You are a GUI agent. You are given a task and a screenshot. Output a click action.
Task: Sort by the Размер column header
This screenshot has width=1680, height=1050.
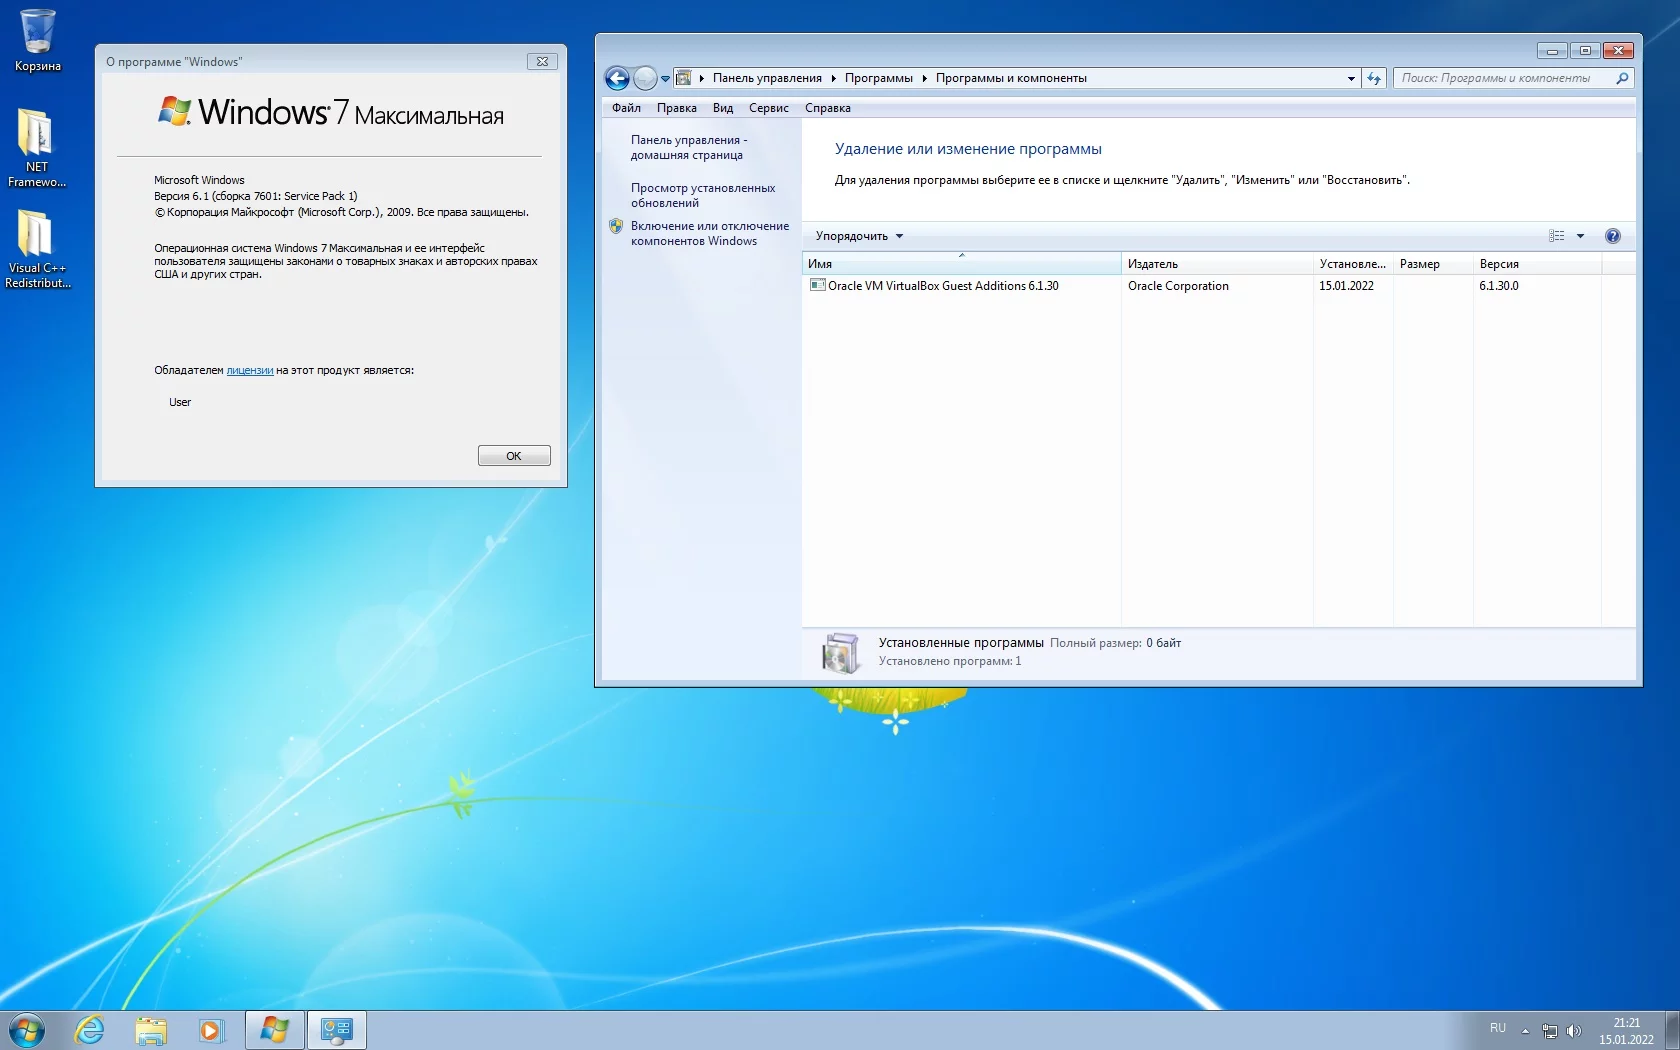[1433, 264]
